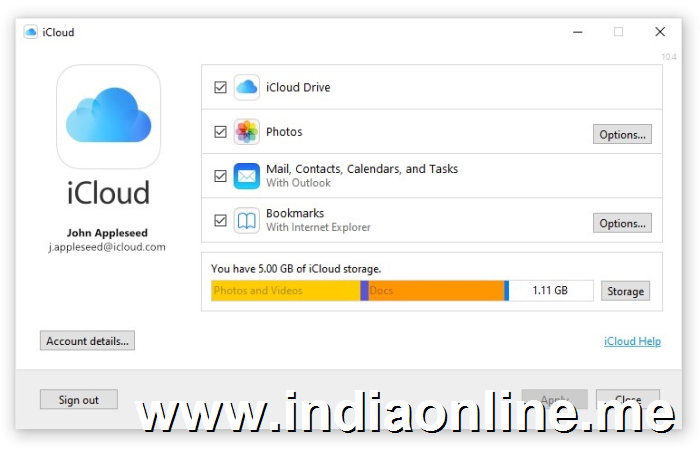Minimize the iCloud window

(578, 32)
